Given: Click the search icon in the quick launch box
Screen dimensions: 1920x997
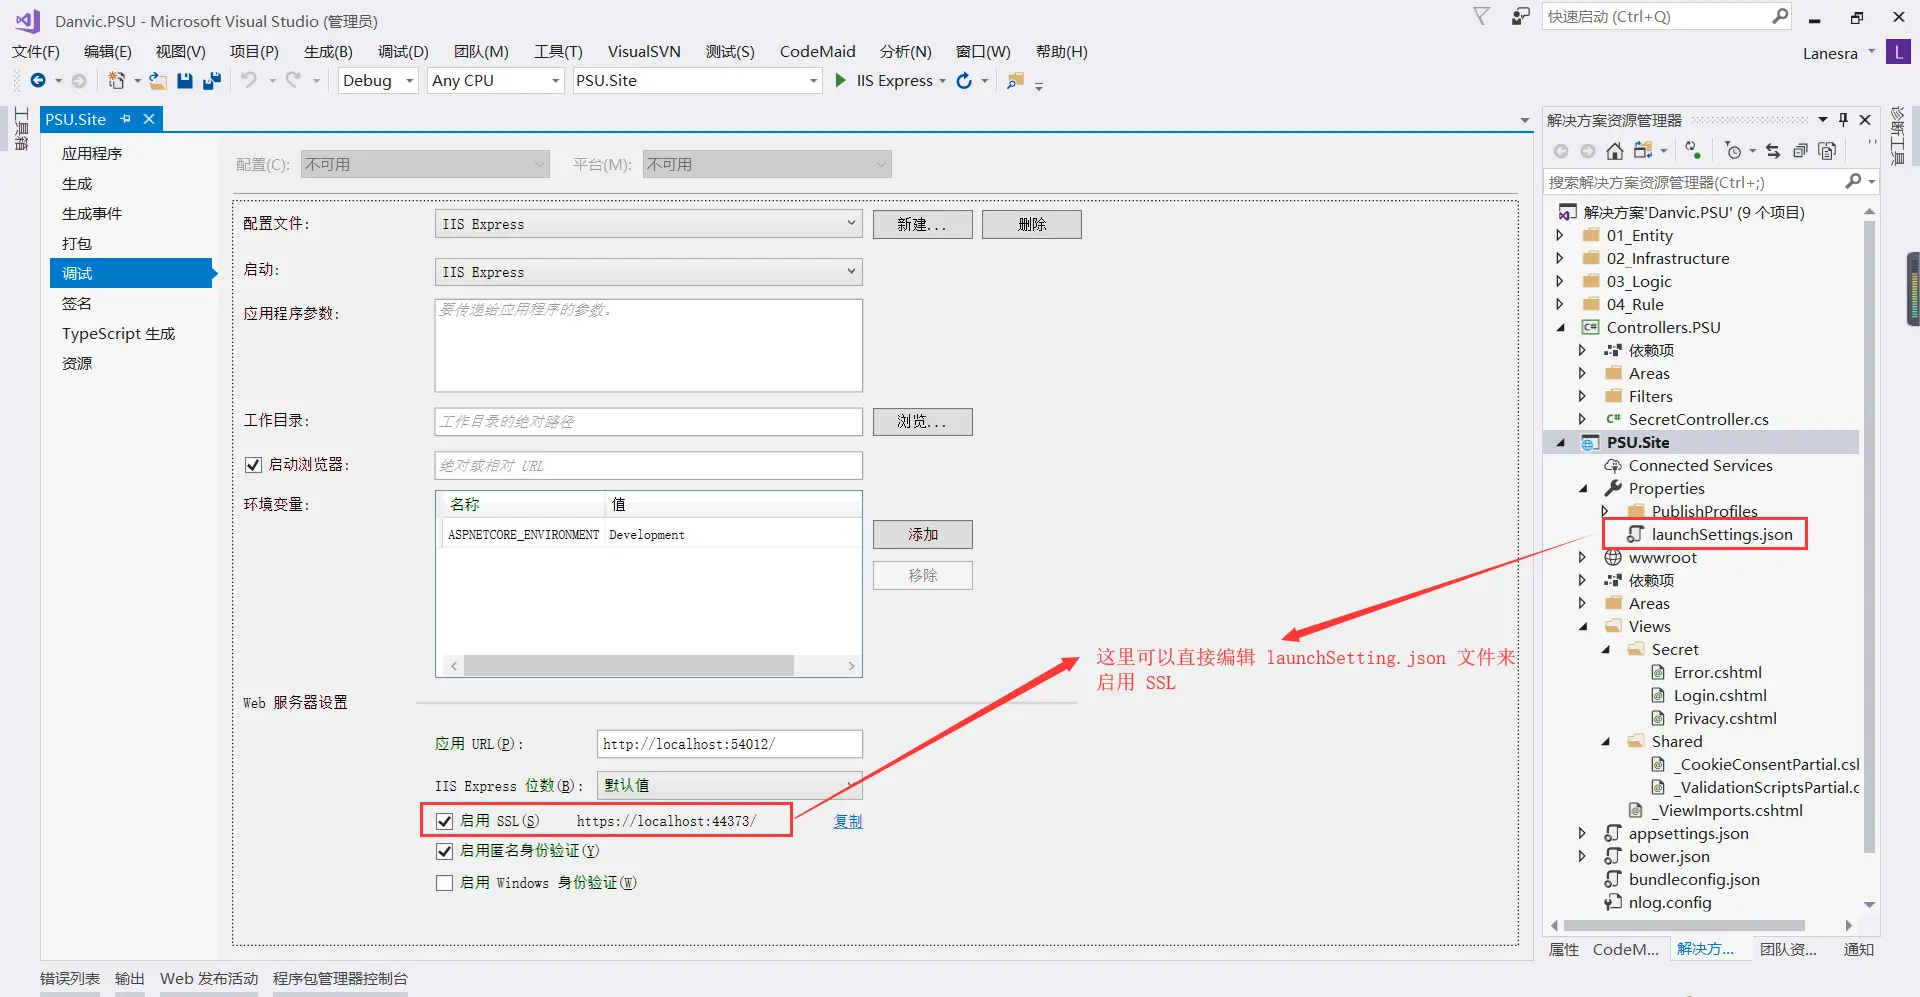Looking at the screenshot, I should [x=1780, y=16].
